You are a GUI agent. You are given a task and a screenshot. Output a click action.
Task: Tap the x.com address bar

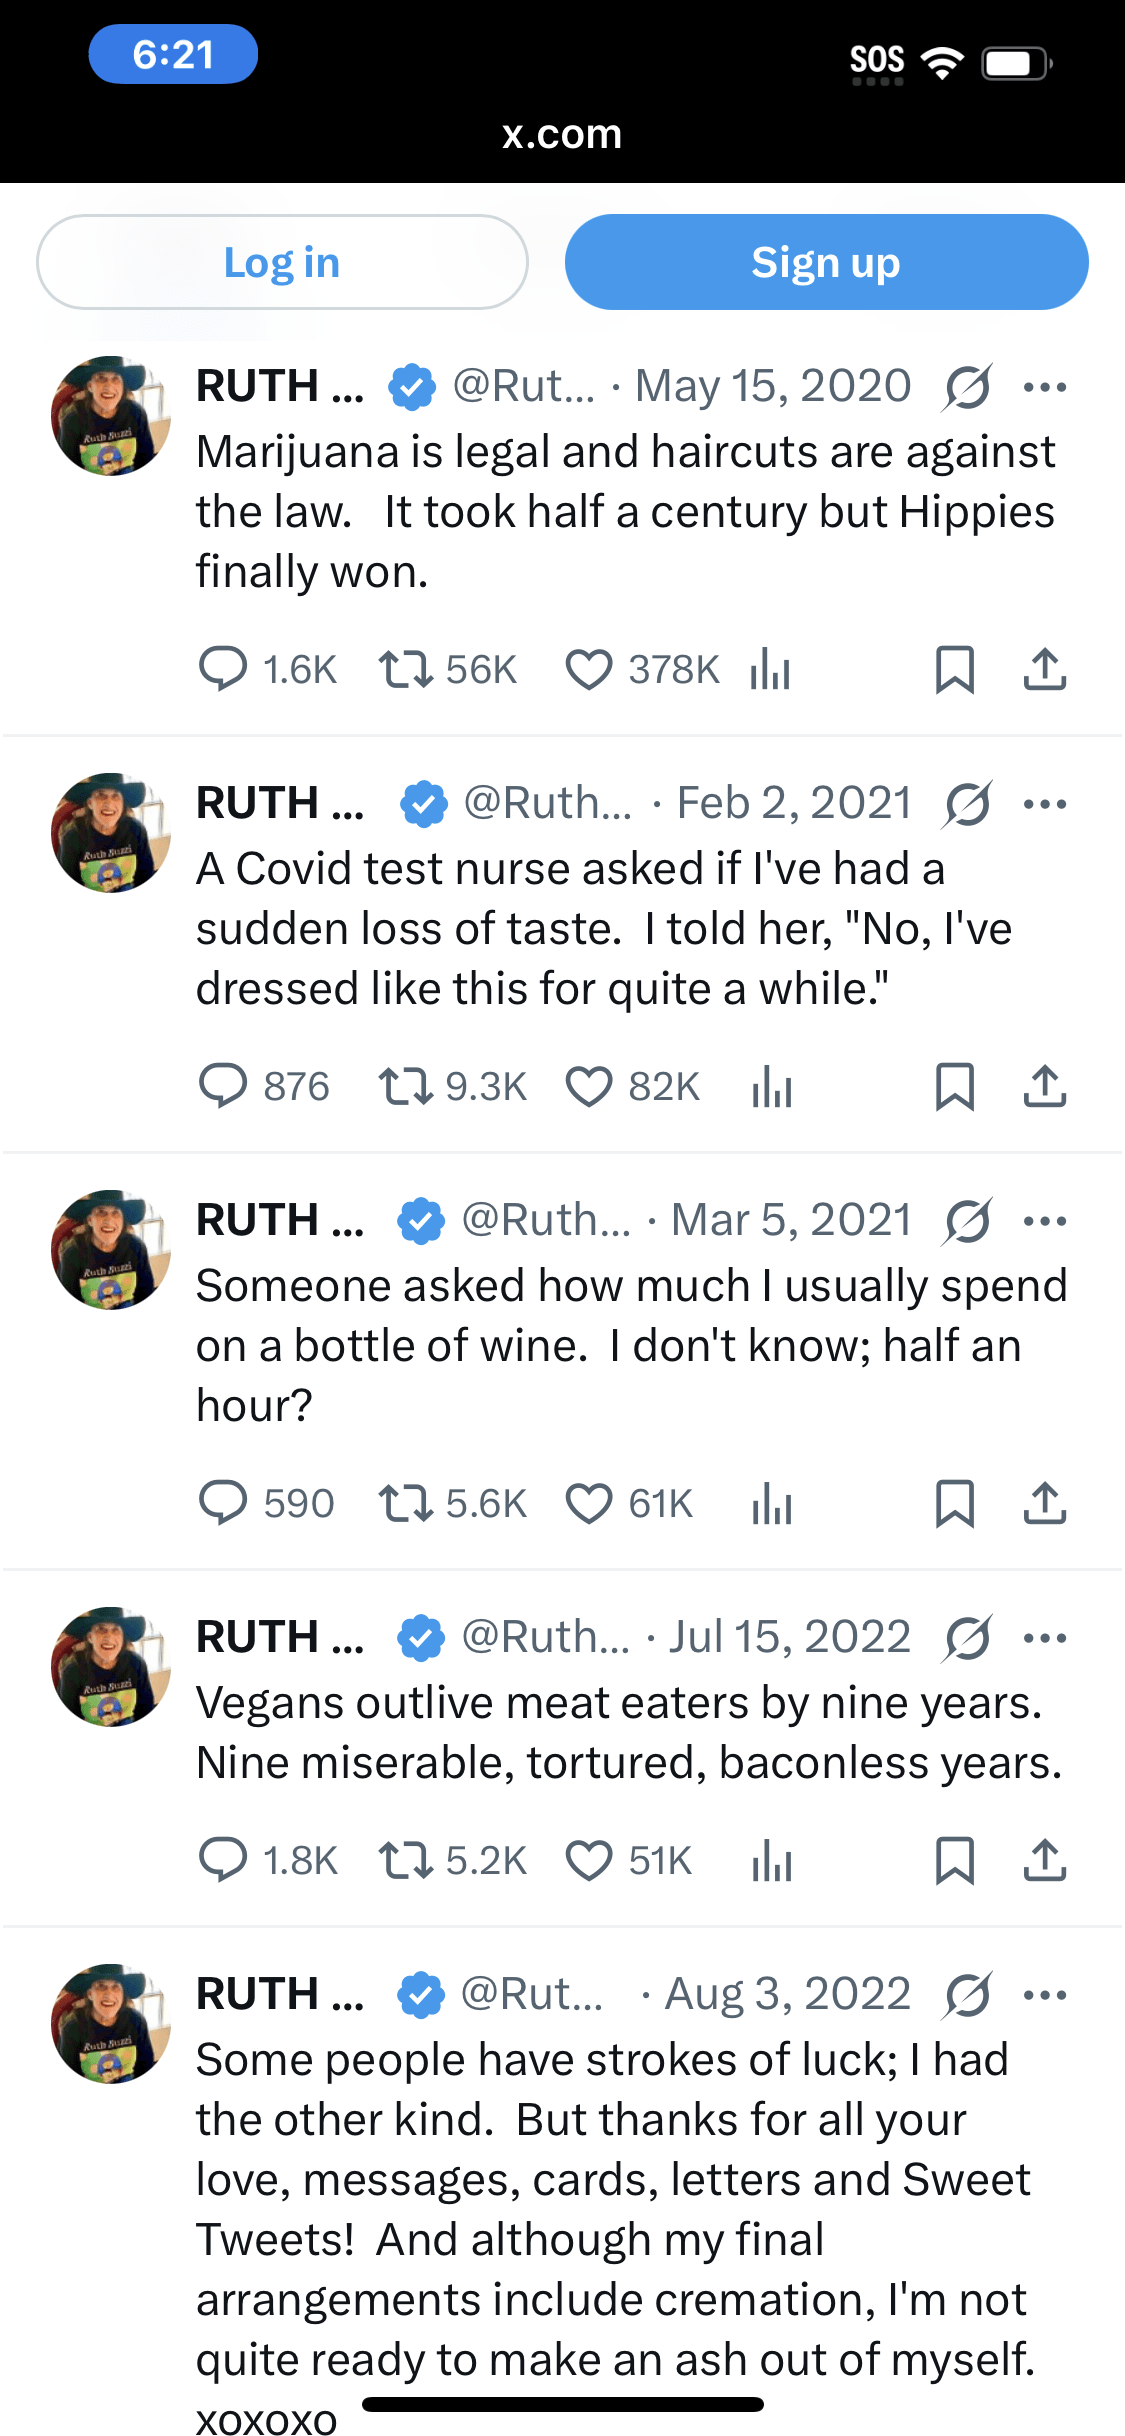click(562, 134)
